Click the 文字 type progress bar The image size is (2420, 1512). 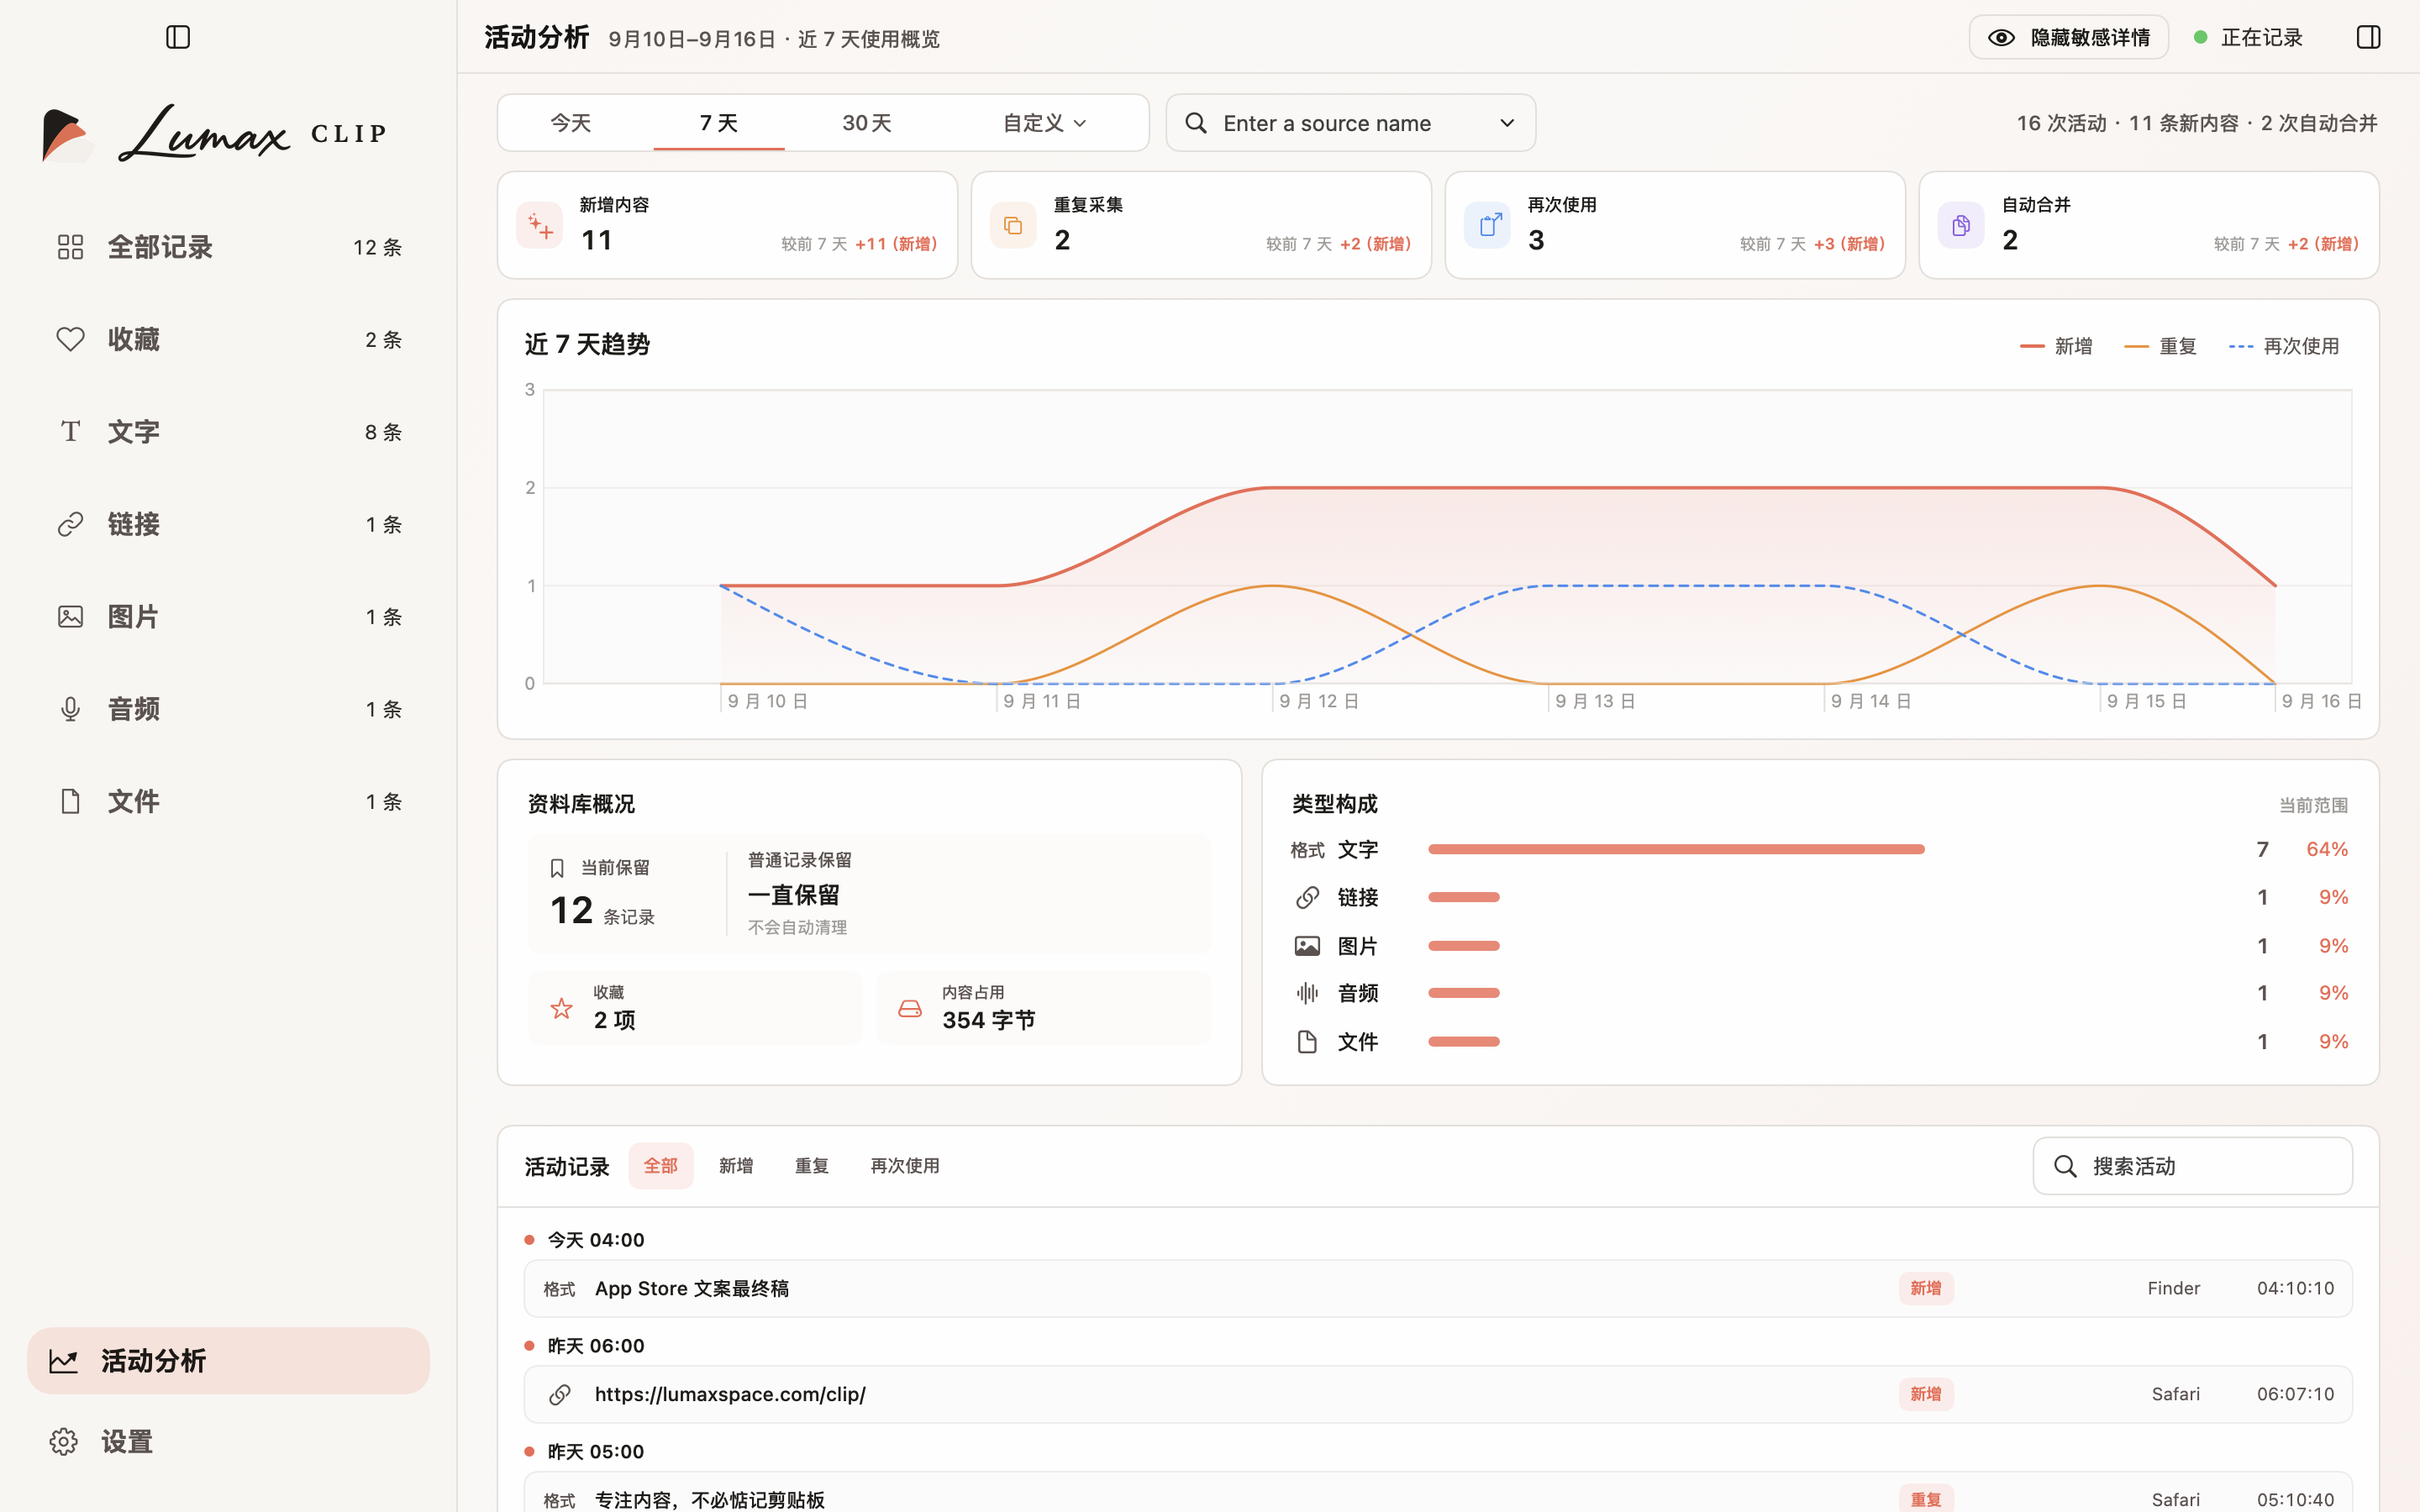(1676, 849)
